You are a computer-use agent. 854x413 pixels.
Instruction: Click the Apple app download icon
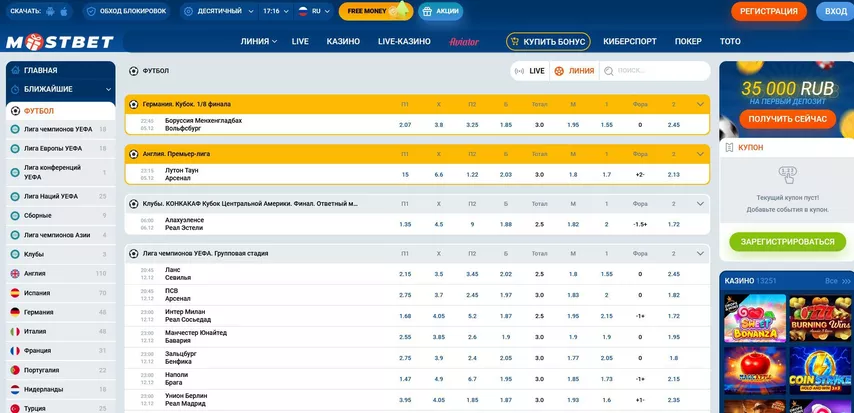coord(66,11)
